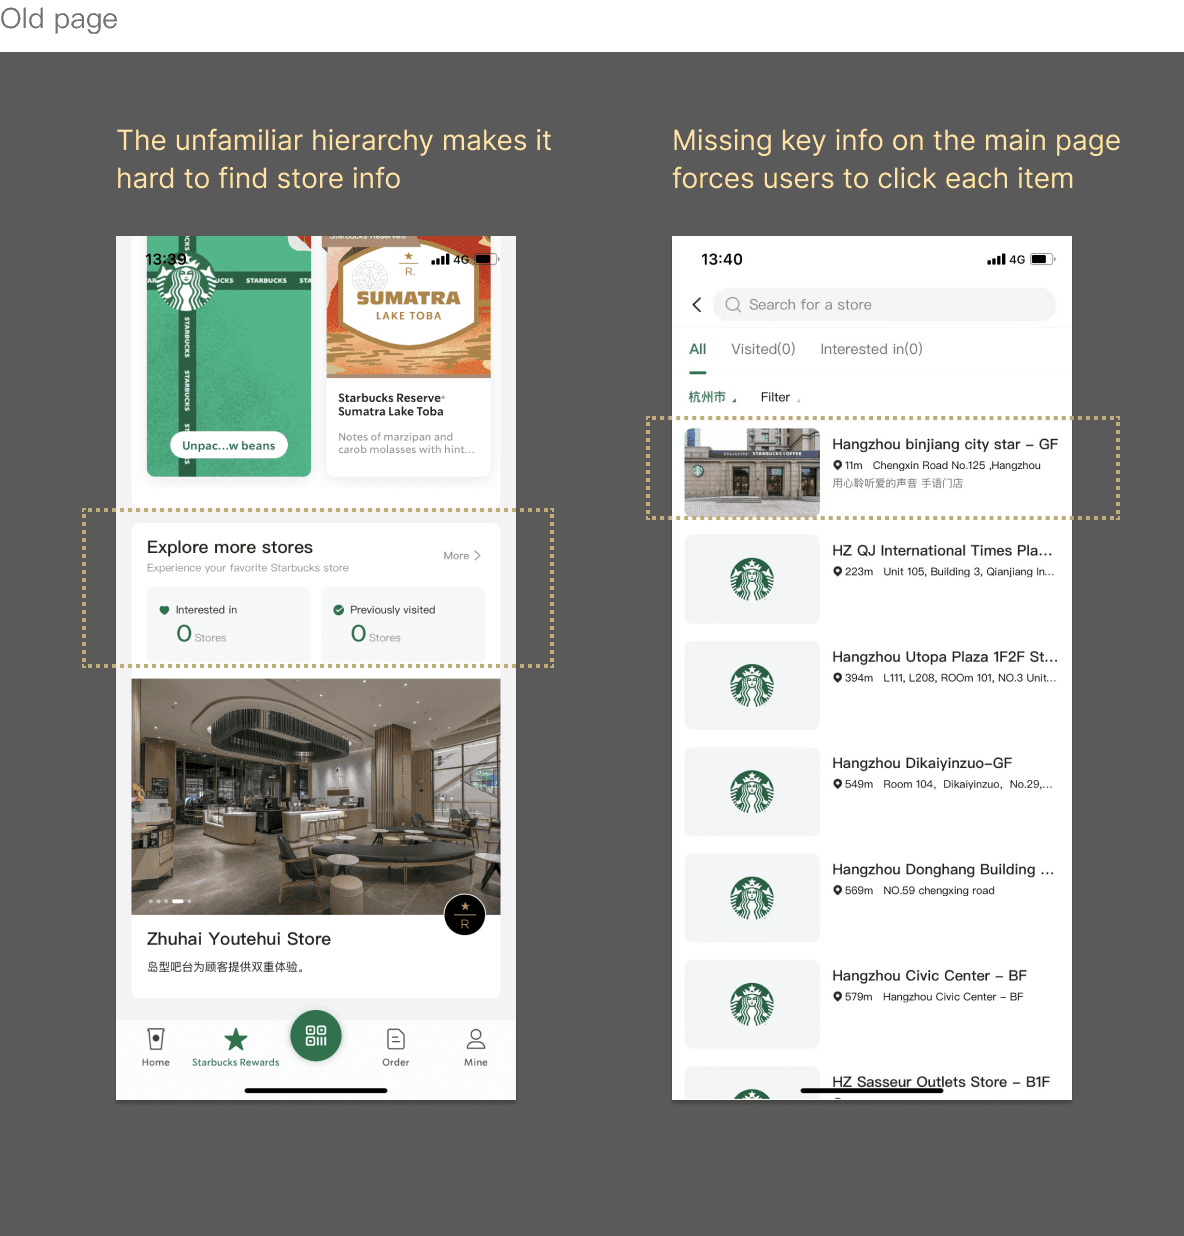The width and height of the screenshot is (1184, 1236).
Task: Click 'Explore more stores' heading
Action: (x=230, y=547)
